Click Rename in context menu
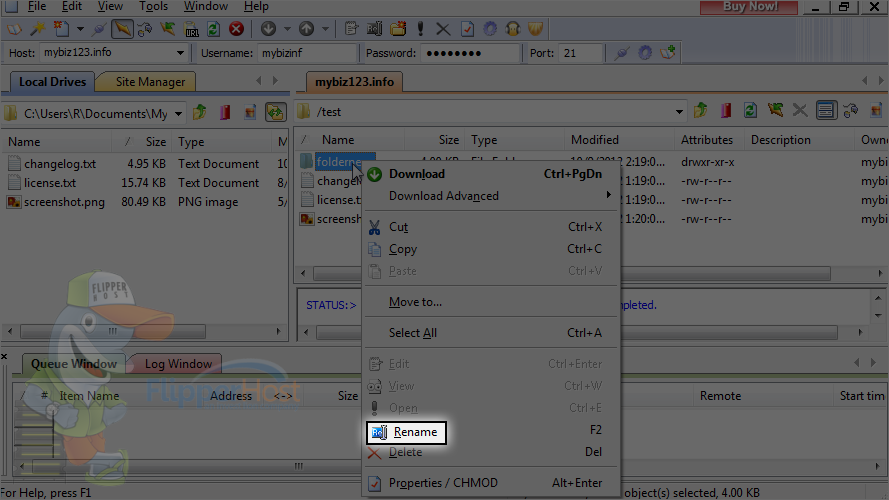The height and width of the screenshot is (500, 889). 406,433
